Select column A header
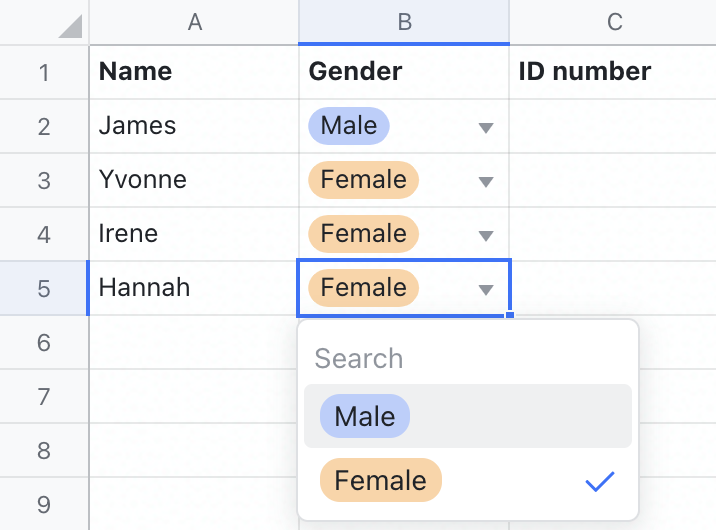The width and height of the screenshot is (716, 530). click(x=194, y=22)
